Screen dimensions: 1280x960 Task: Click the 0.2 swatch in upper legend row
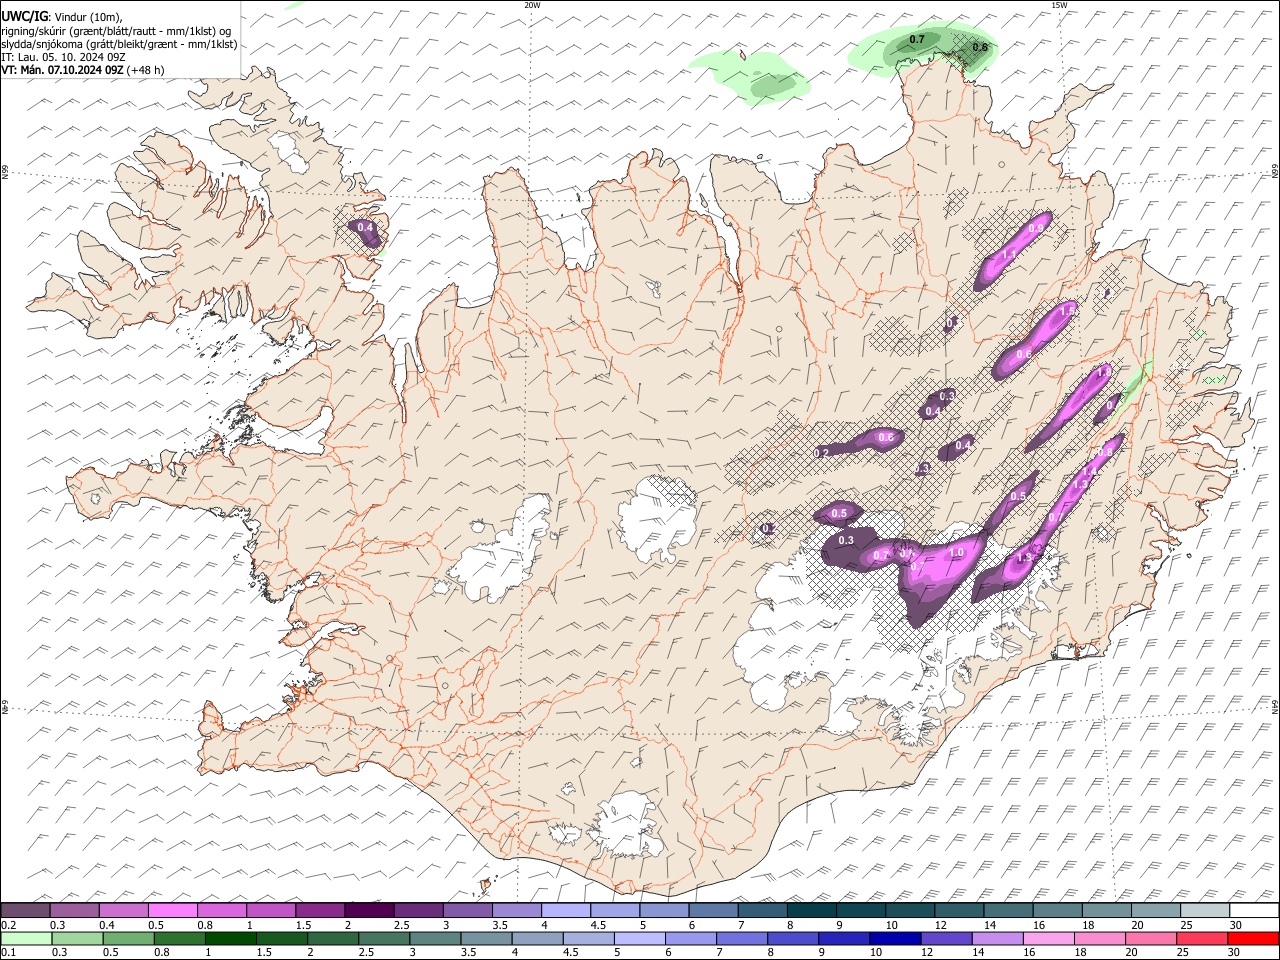point(26,910)
